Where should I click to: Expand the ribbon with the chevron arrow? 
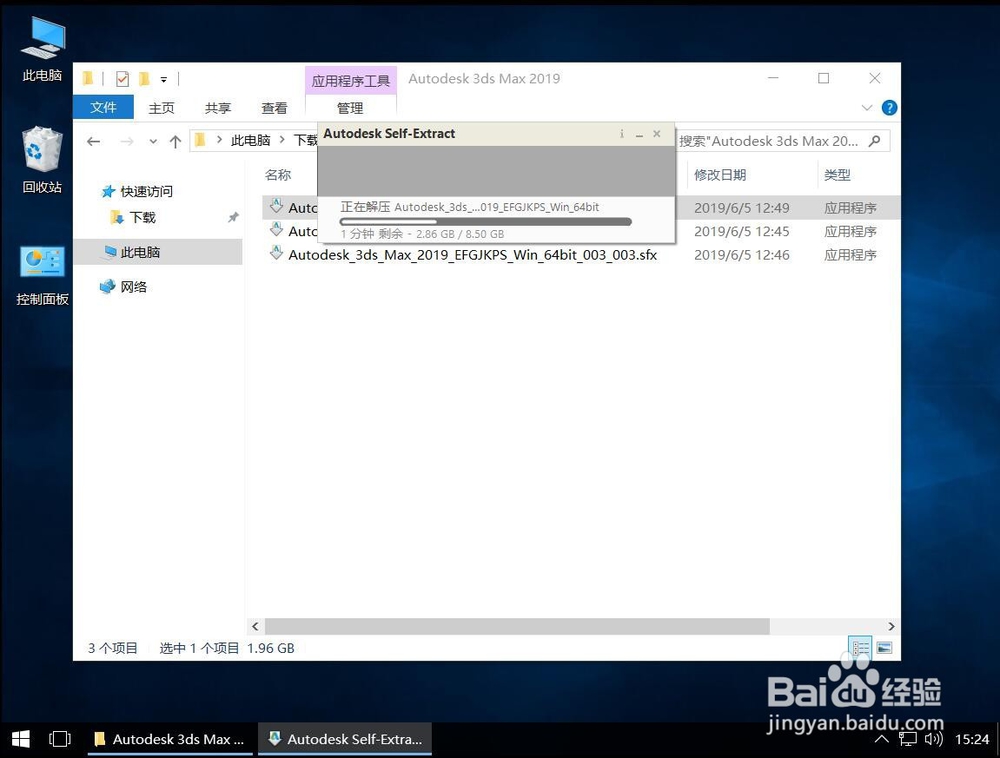(868, 107)
